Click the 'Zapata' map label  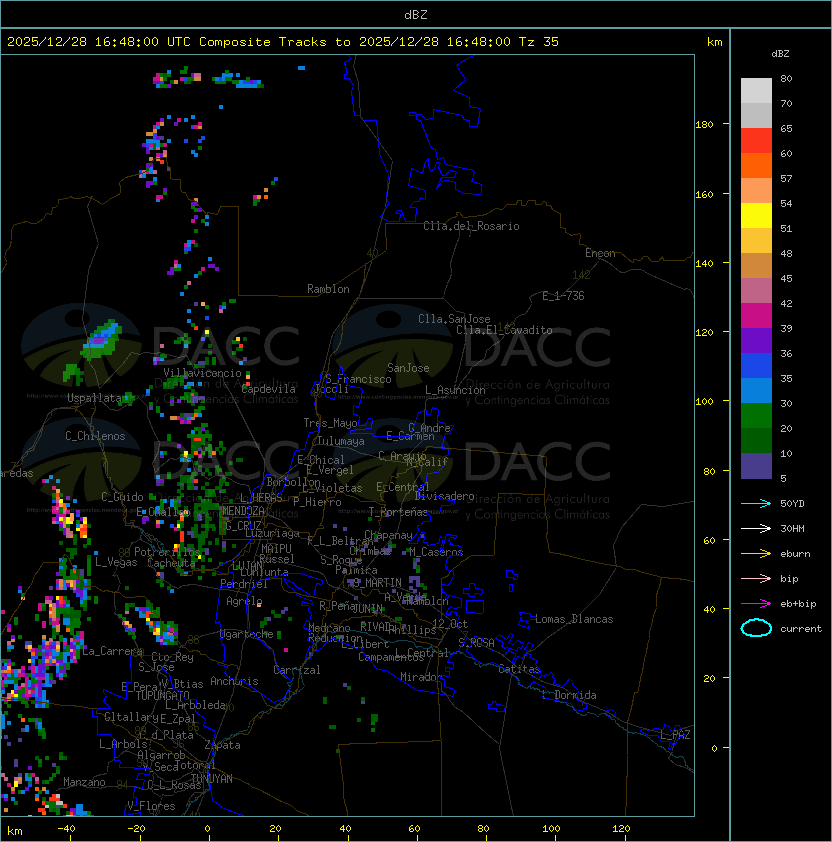point(222,745)
